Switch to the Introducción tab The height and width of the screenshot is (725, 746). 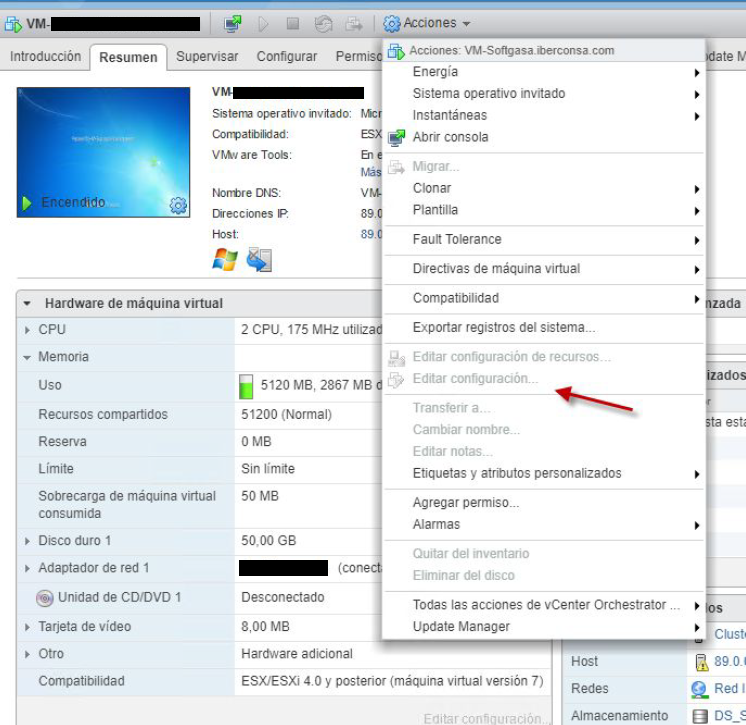pos(45,56)
